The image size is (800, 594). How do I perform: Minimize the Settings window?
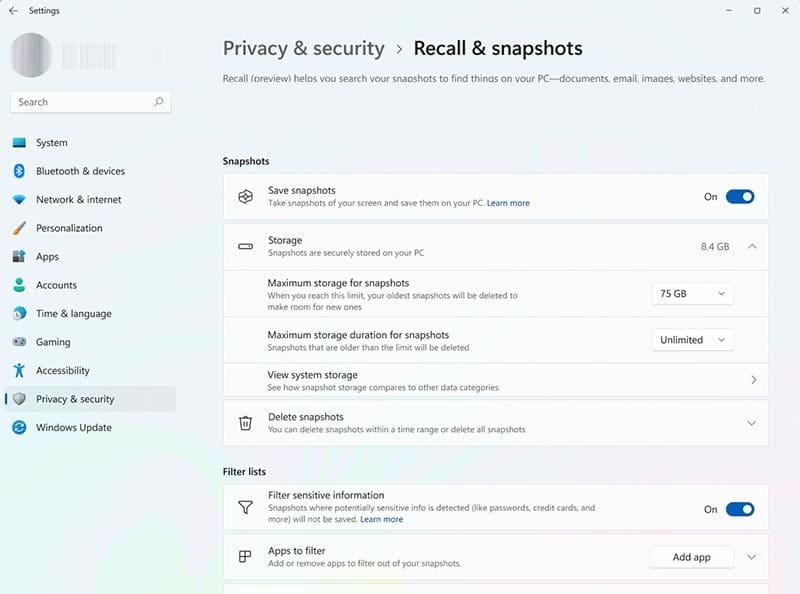click(x=729, y=11)
